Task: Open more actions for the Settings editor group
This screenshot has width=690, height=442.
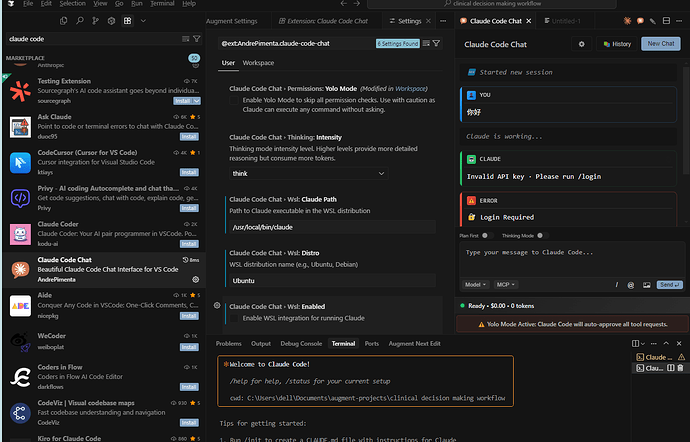Action: tap(443, 21)
